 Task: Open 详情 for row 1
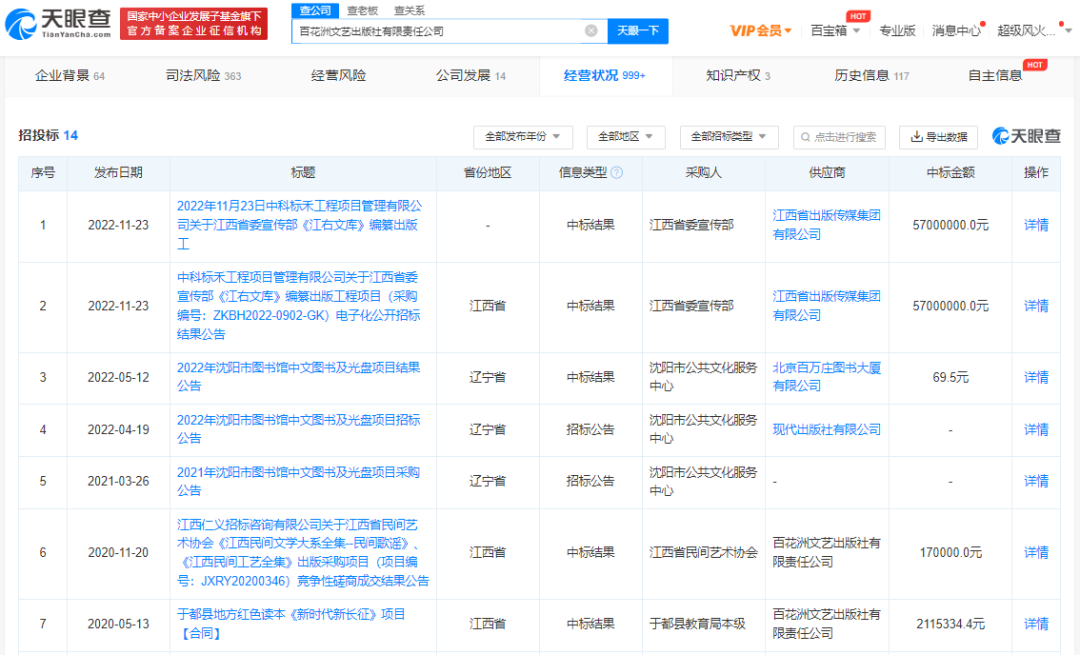(1036, 225)
